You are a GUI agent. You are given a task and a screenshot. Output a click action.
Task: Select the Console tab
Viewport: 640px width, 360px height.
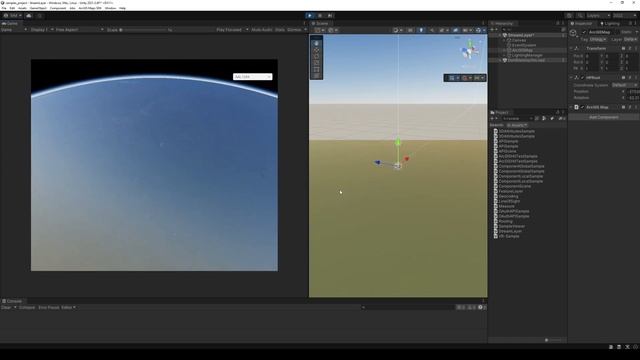pos(12,301)
